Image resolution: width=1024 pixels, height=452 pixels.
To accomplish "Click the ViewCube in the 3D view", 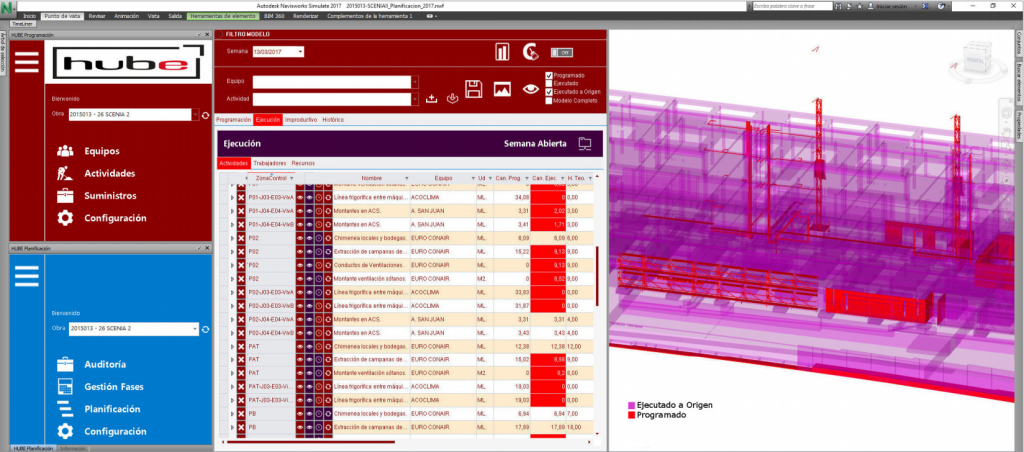I will [x=977, y=56].
